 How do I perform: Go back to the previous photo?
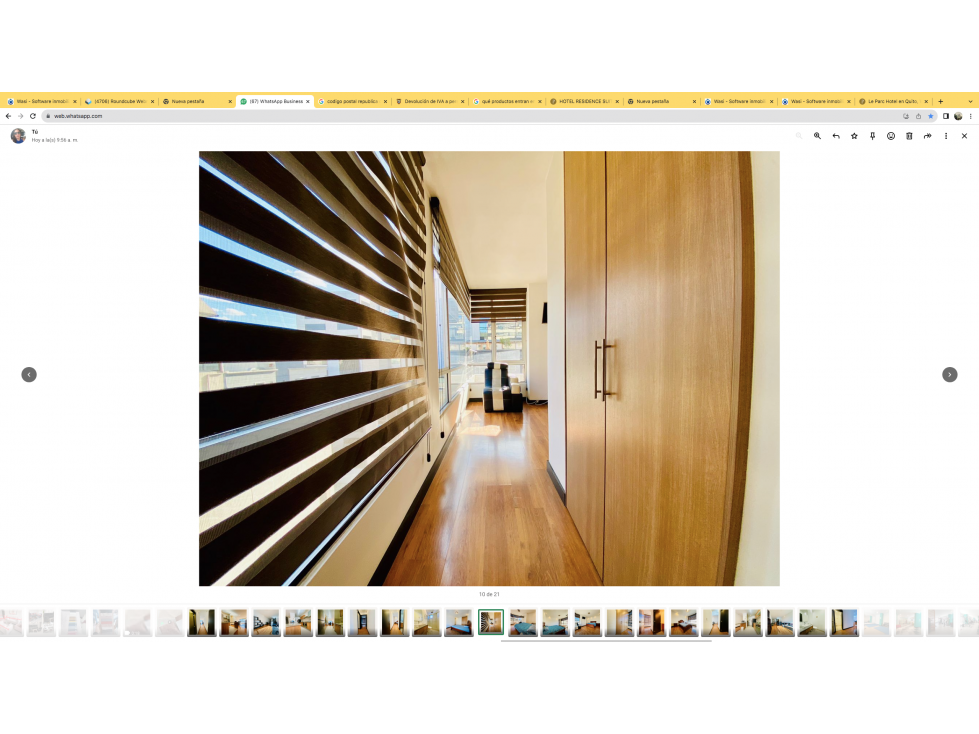[29, 374]
